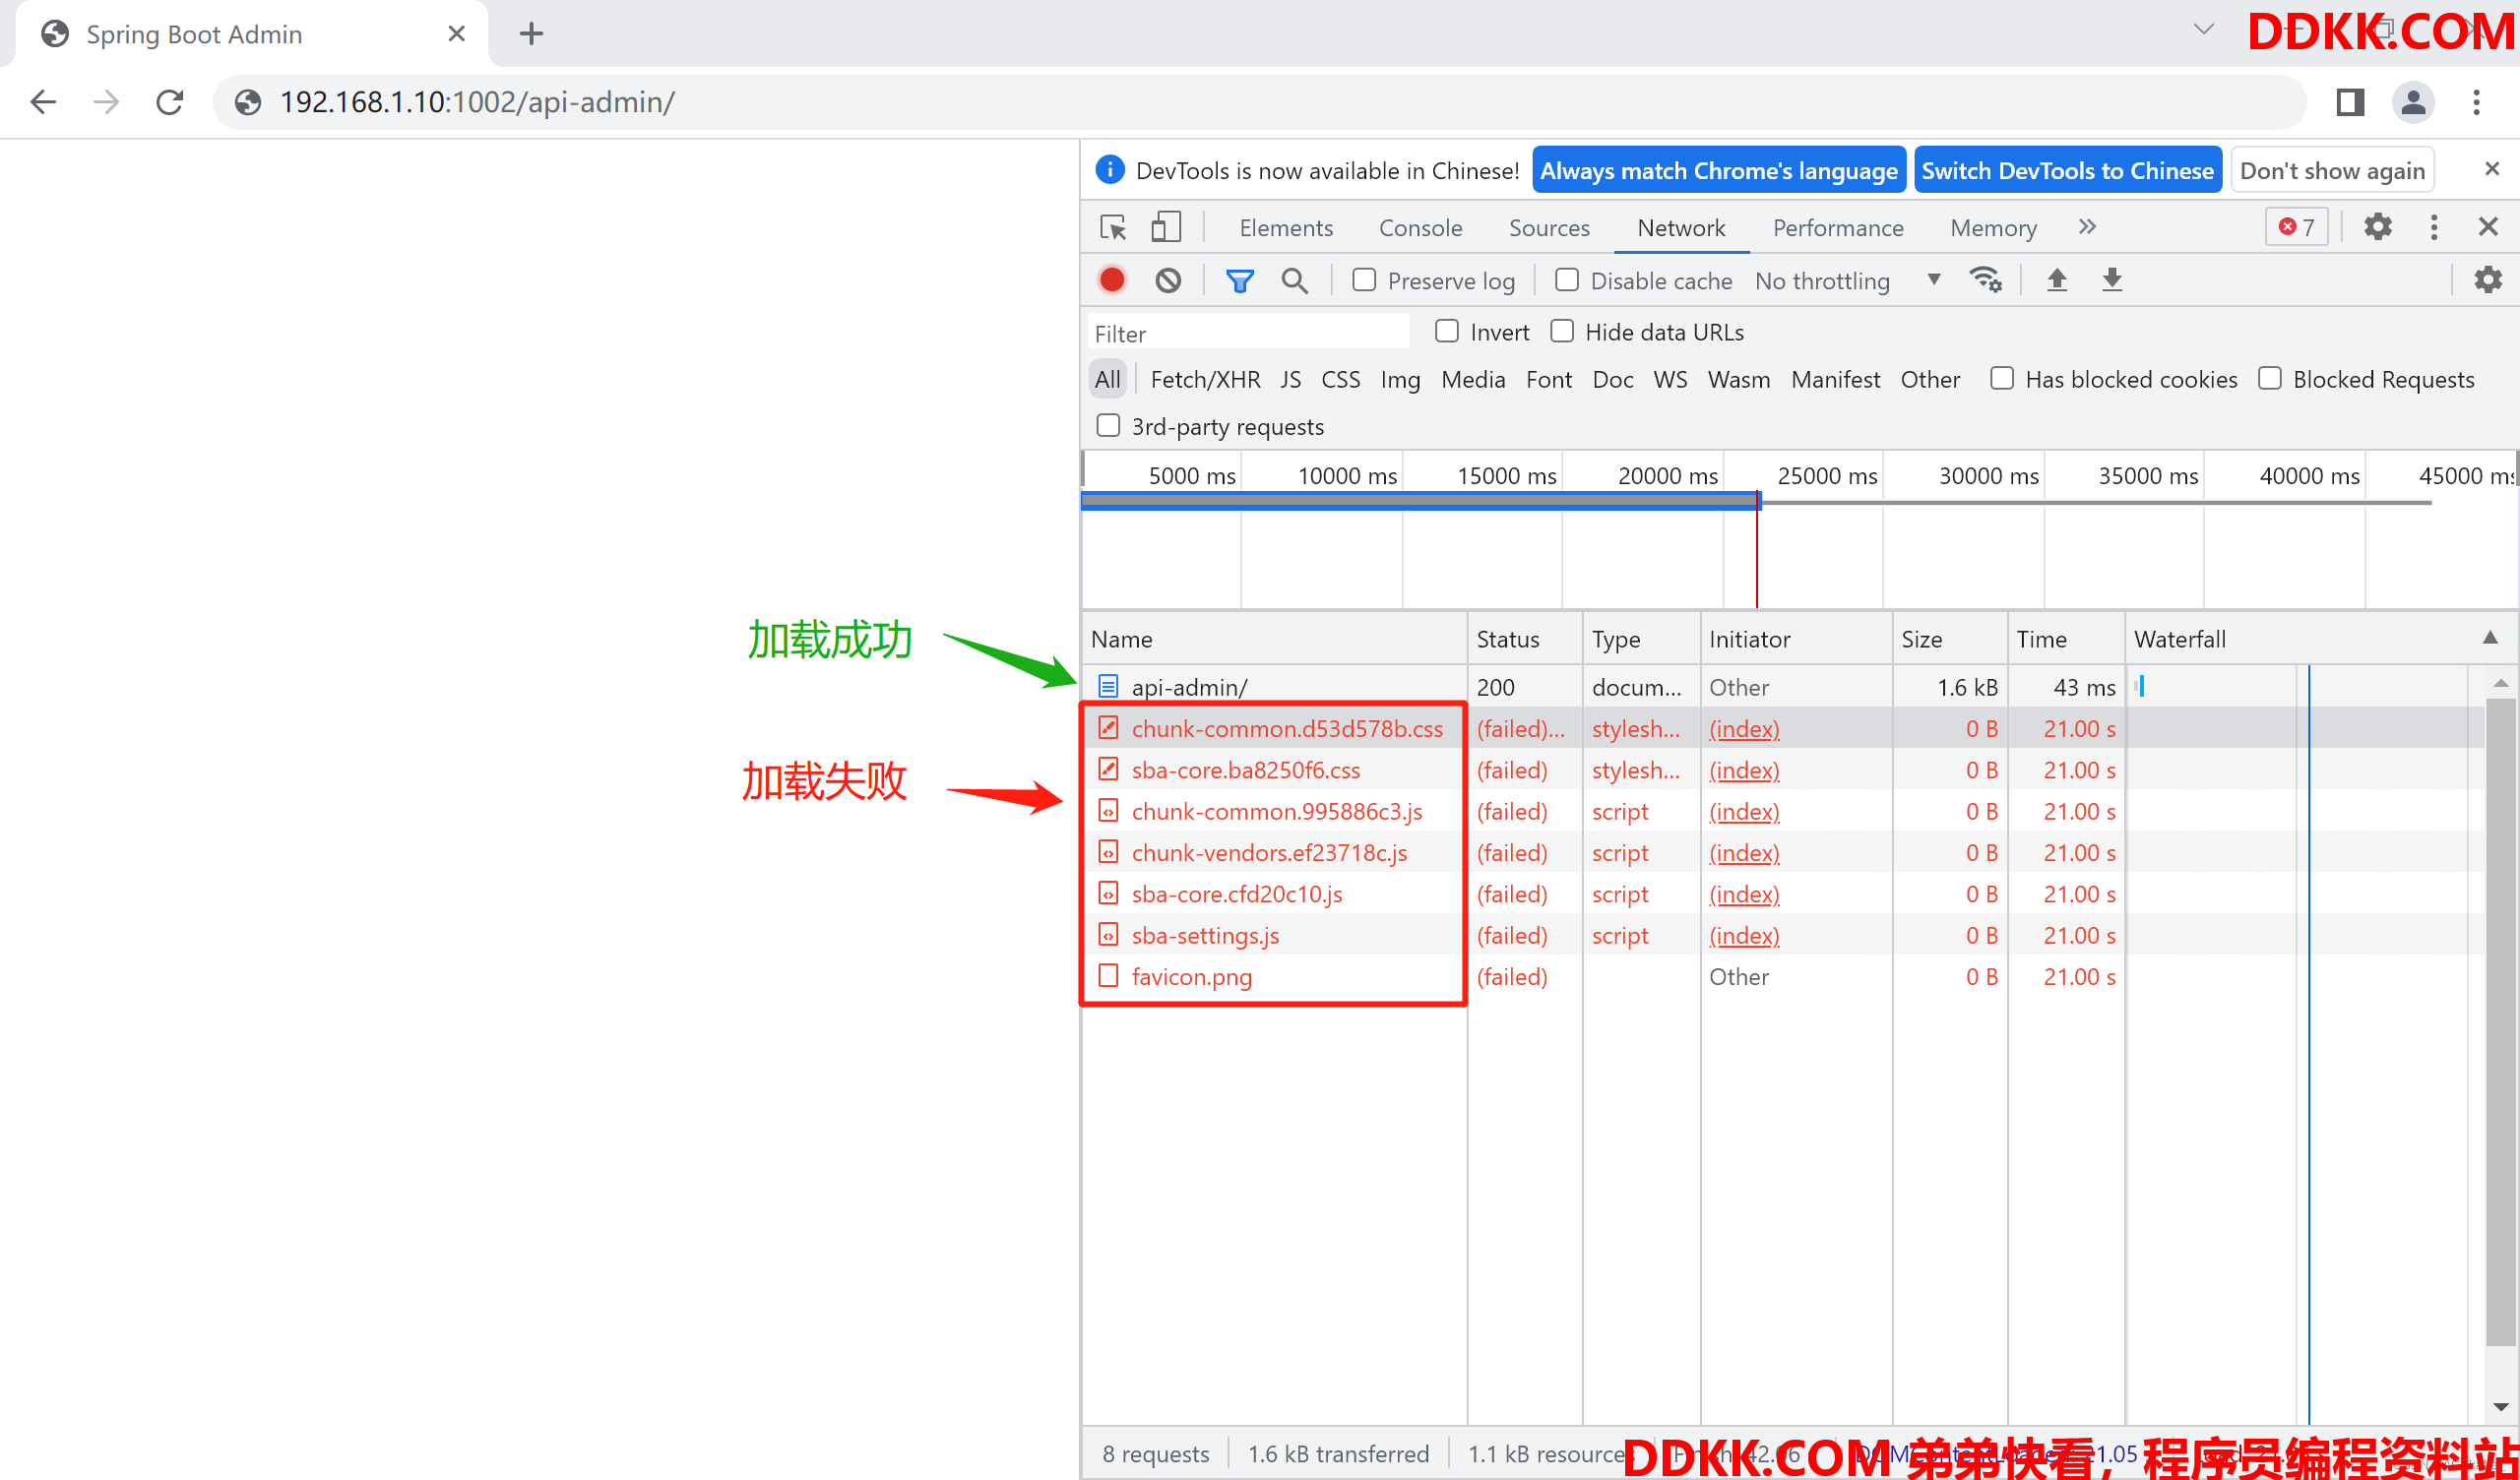This screenshot has width=2520, height=1480.
Task: Click the address bar URL
Action: pyautogui.click(x=477, y=102)
